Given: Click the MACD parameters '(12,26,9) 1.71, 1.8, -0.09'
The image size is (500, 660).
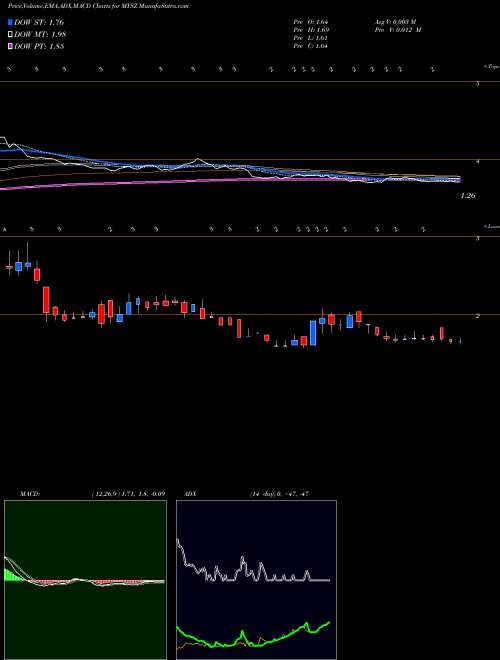Looking at the screenshot, I should coord(128,494).
